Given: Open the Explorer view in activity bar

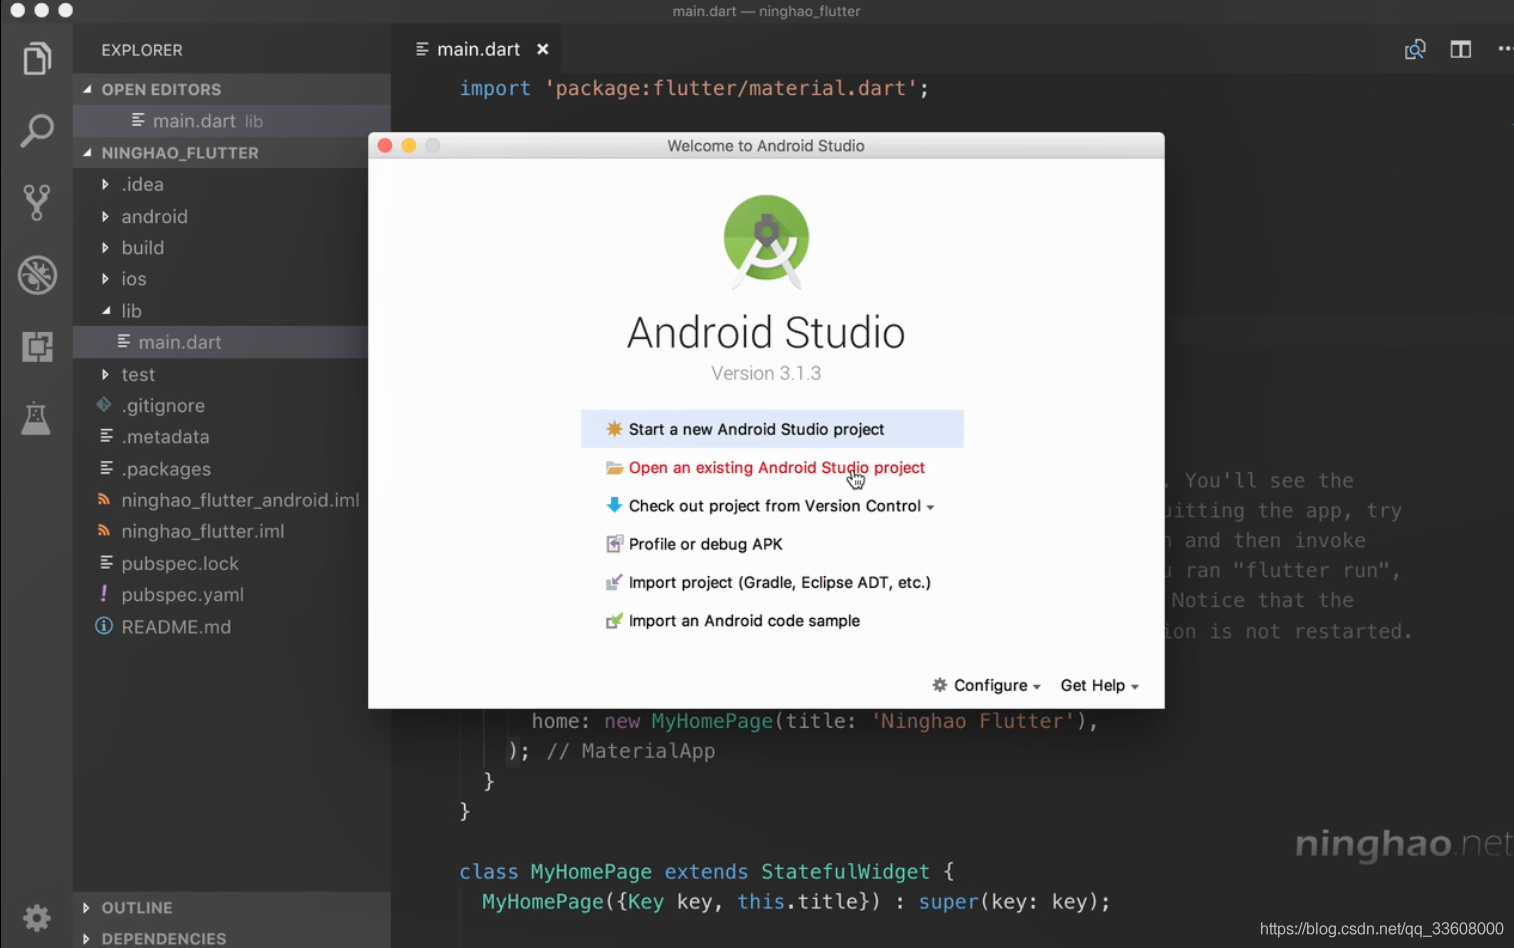Looking at the screenshot, I should tap(37, 59).
